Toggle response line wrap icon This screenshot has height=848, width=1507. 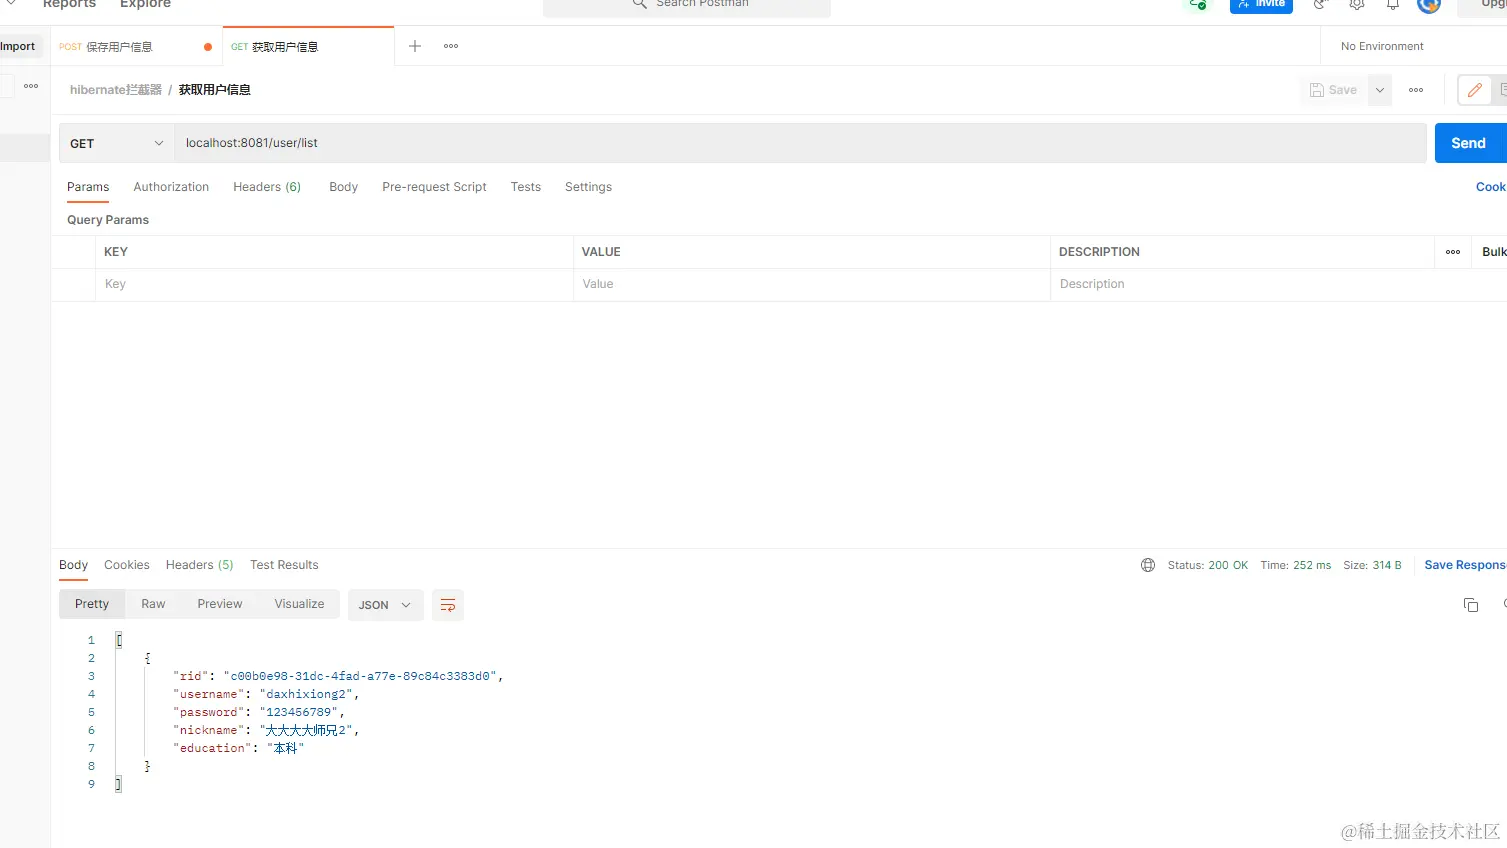pyautogui.click(x=448, y=605)
